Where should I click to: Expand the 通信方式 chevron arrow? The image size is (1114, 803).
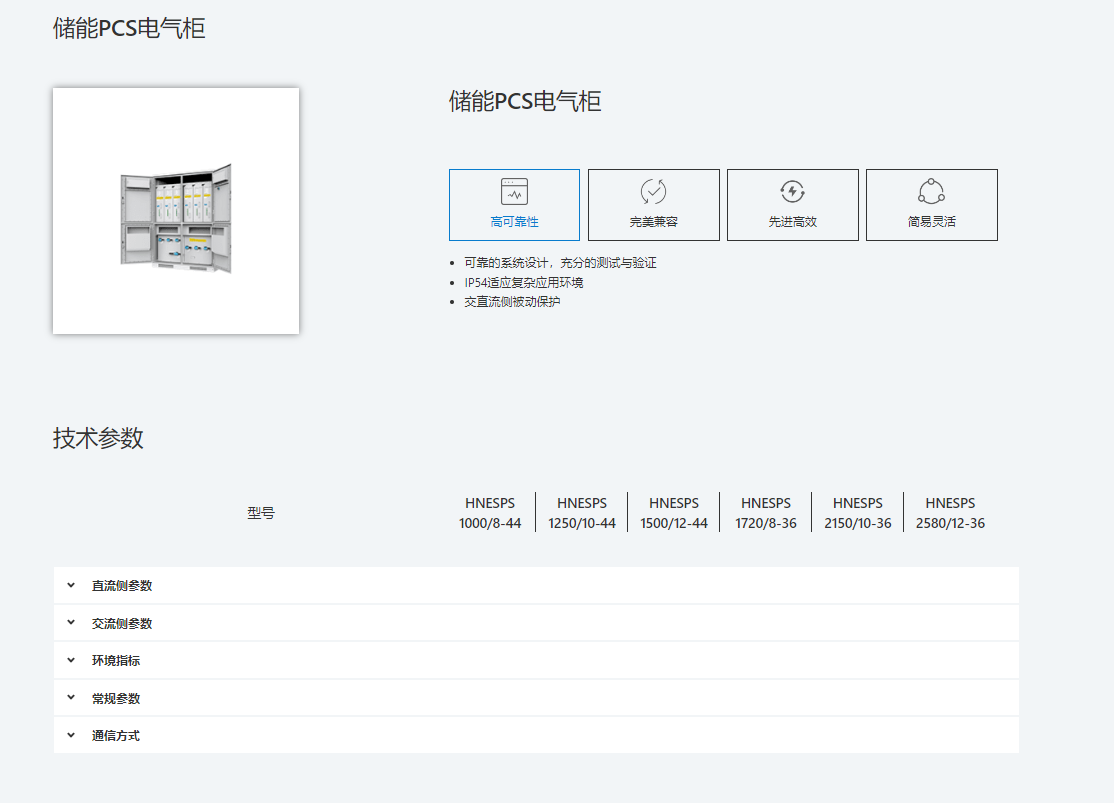click(x=71, y=735)
